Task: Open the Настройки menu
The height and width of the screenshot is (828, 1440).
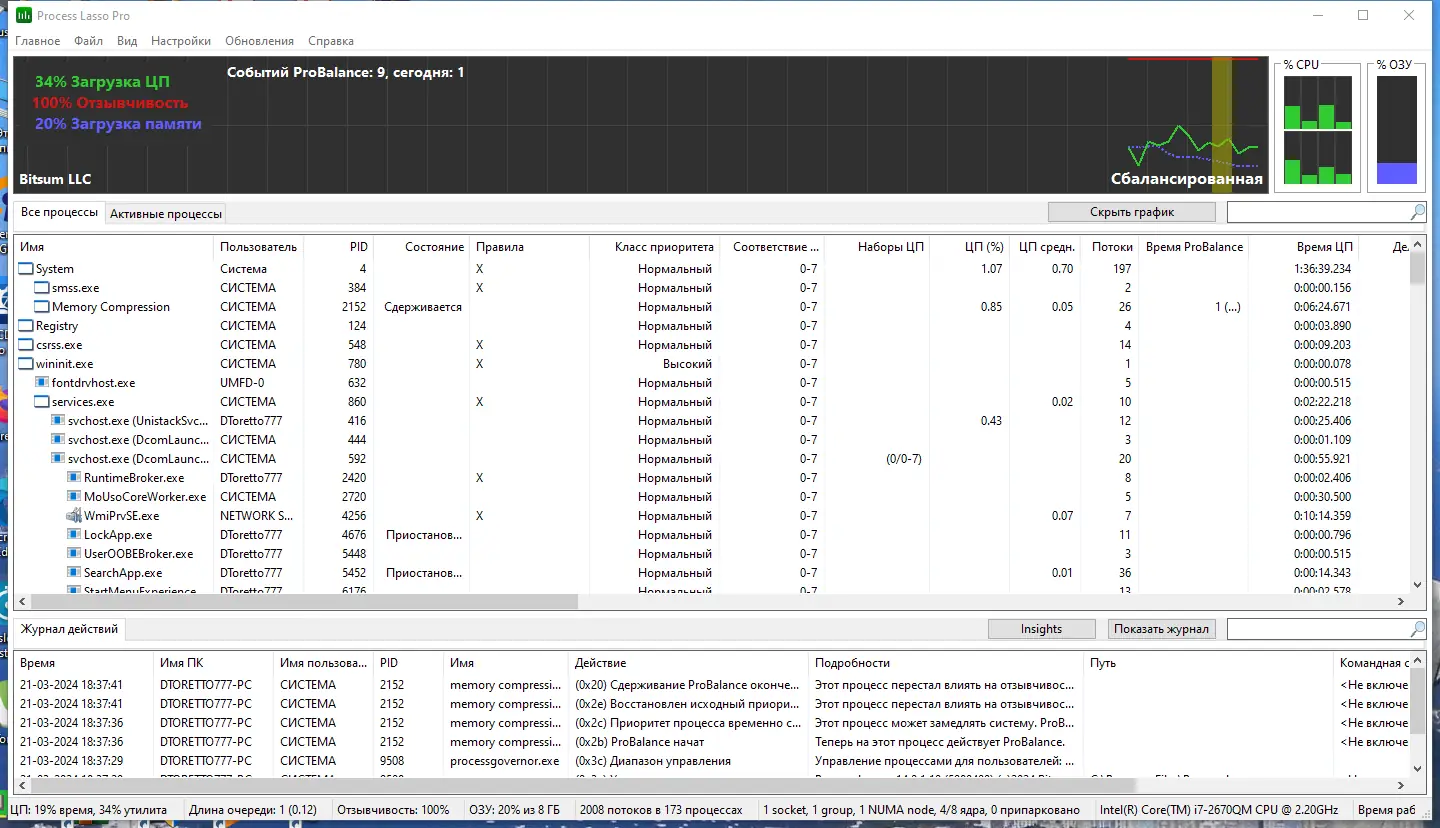Action: 181,41
